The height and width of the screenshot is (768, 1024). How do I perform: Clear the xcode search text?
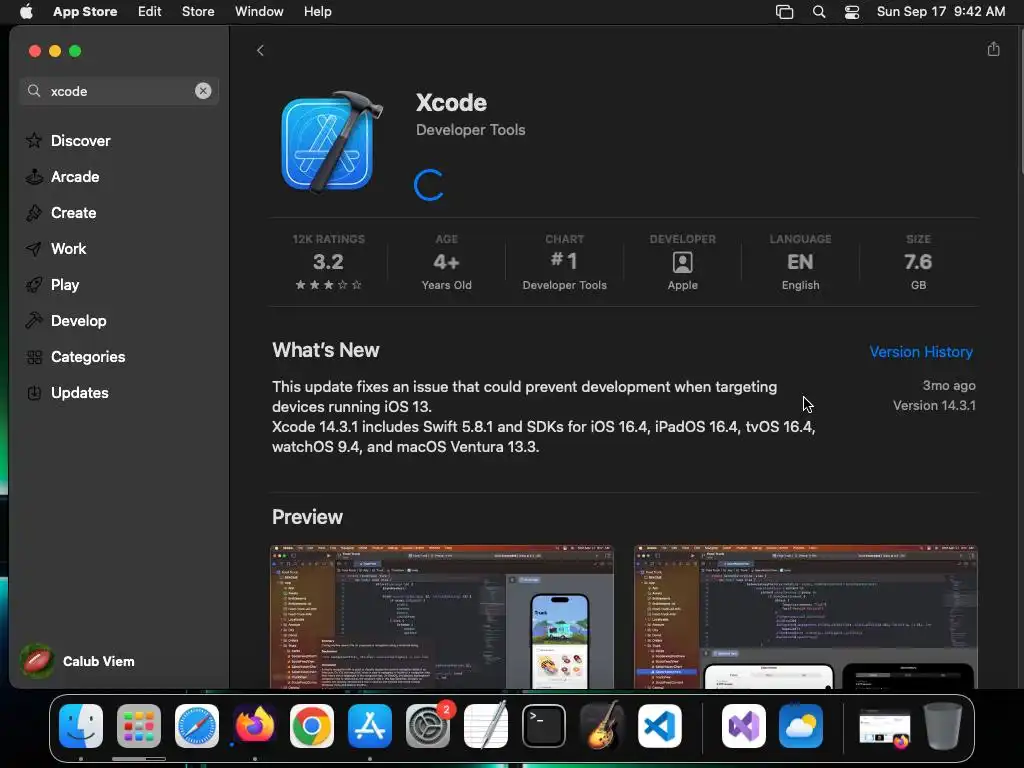[x=203, y=91]
